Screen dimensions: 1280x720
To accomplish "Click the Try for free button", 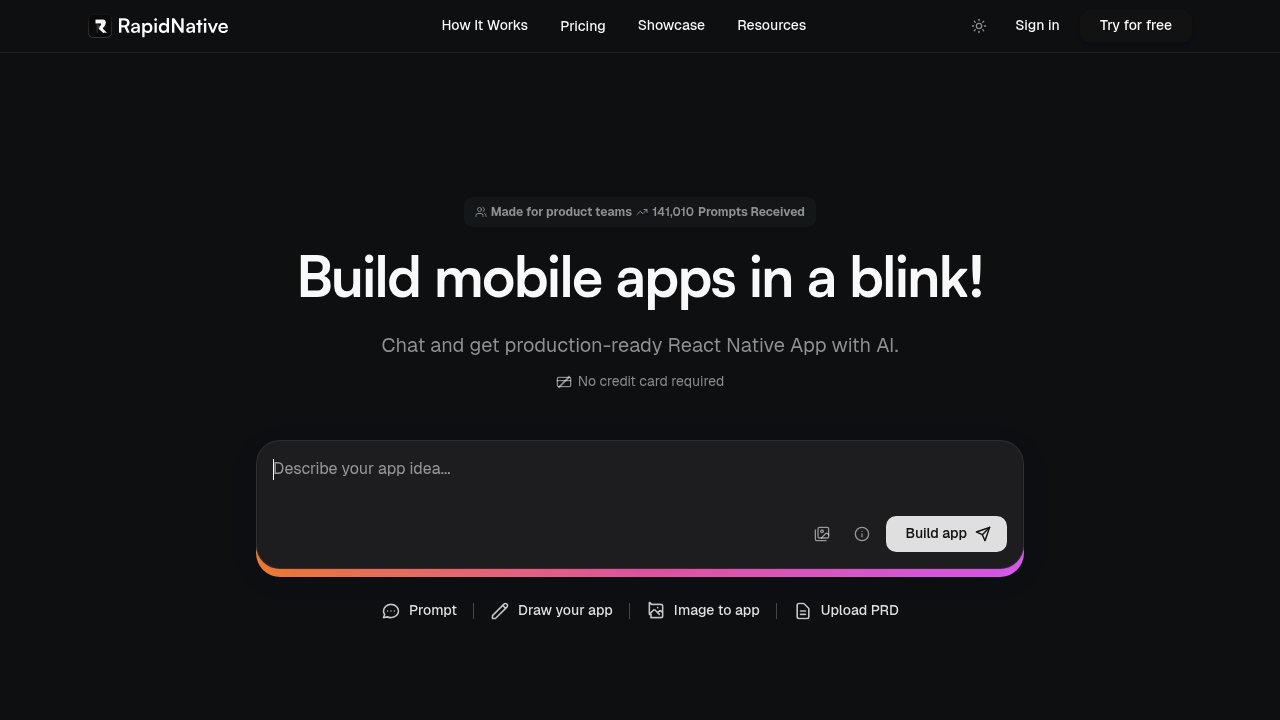I will point(1135,25).
